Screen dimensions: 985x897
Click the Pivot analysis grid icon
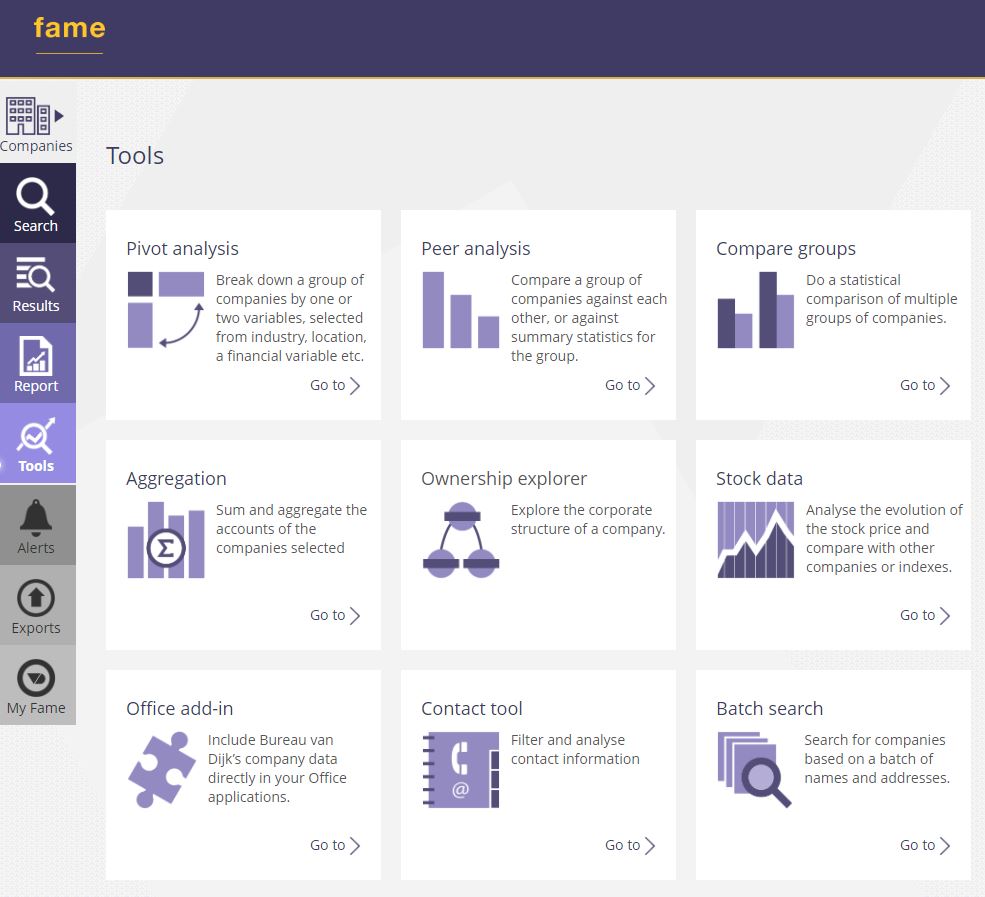point(165,310)
